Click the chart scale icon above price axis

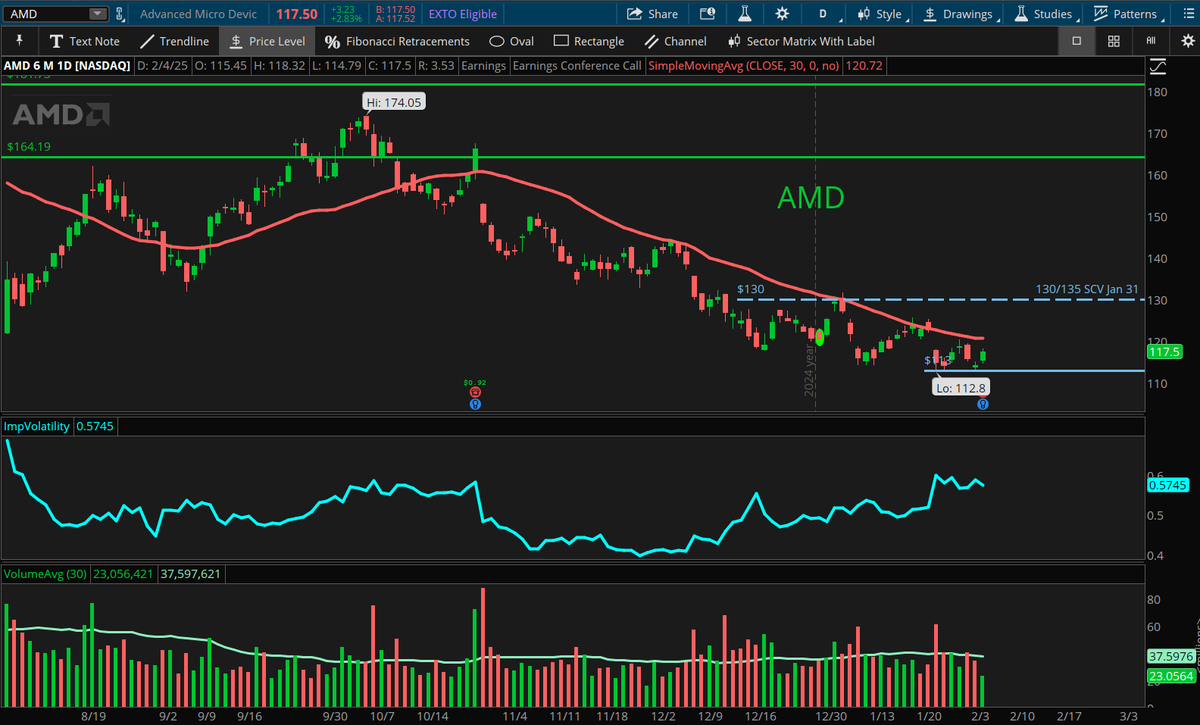pos(1158,67)
